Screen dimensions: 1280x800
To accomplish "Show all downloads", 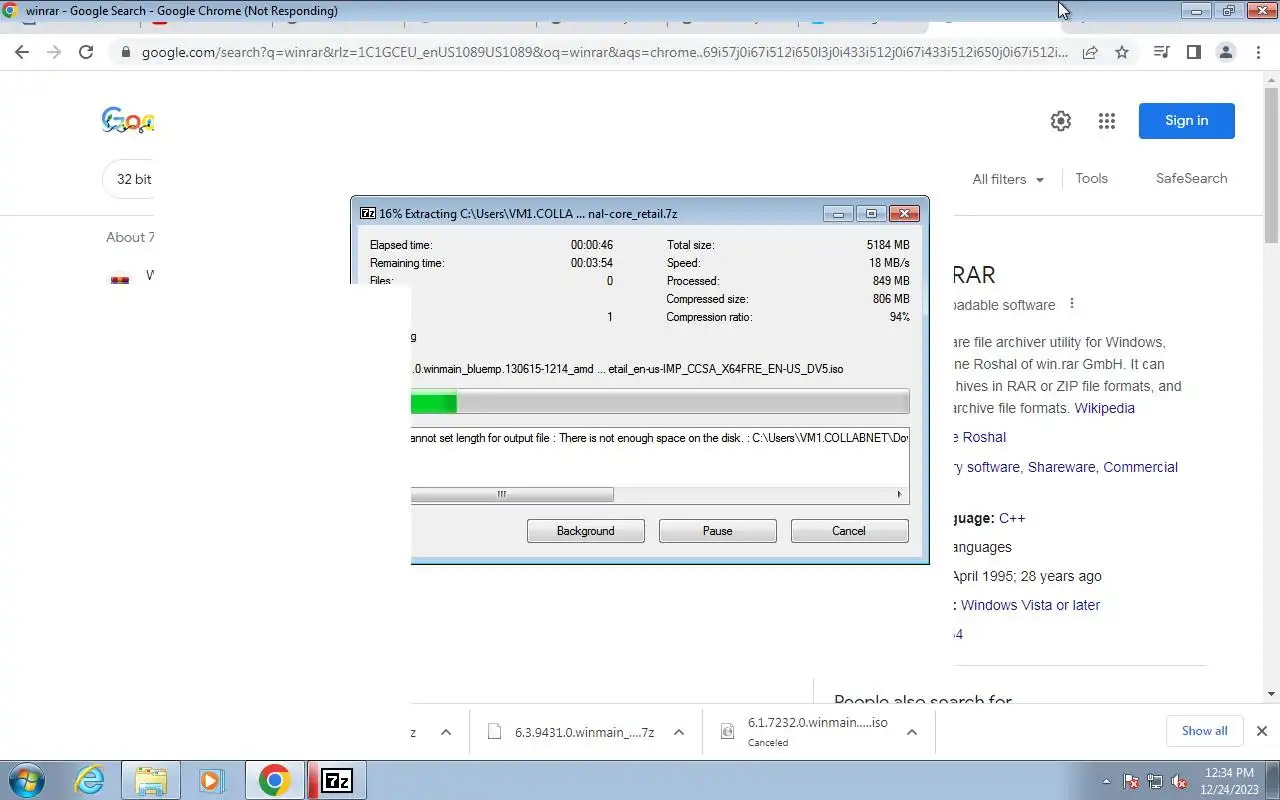I will pos(1204,731).
